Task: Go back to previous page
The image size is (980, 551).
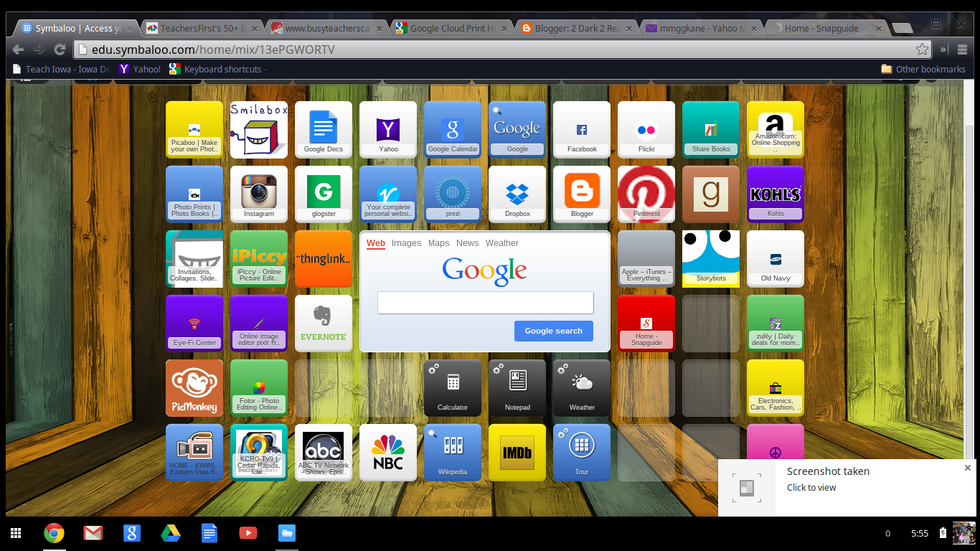Action: [18, 49]
